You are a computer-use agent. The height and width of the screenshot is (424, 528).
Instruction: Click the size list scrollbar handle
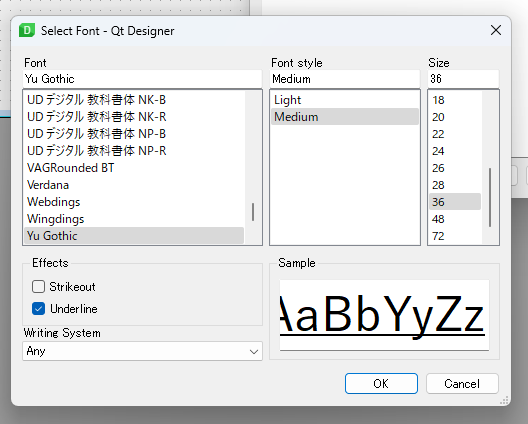pyautogui.click(x=490, y=197)
